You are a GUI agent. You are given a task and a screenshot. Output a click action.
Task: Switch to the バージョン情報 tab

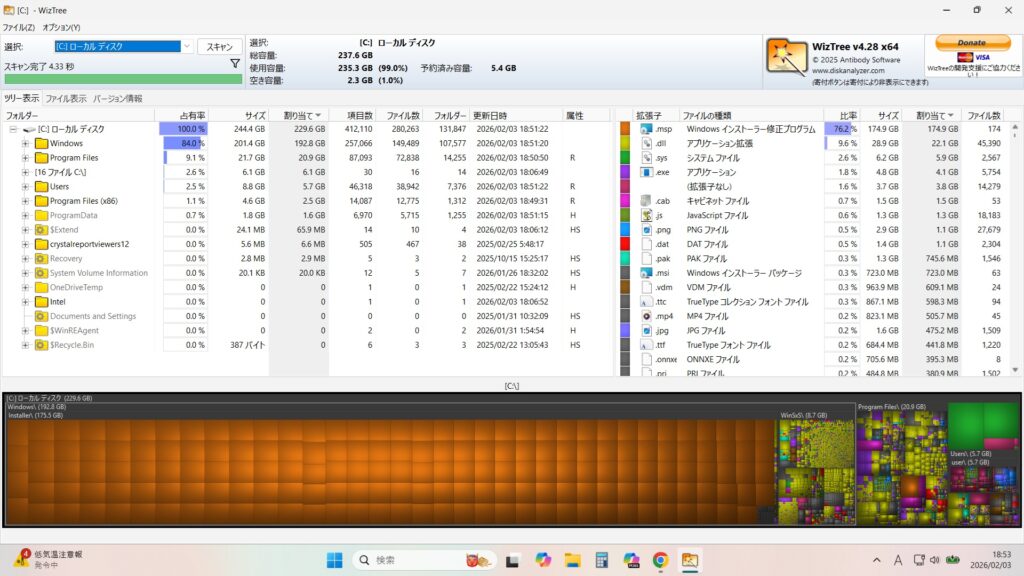click(117, 99)
